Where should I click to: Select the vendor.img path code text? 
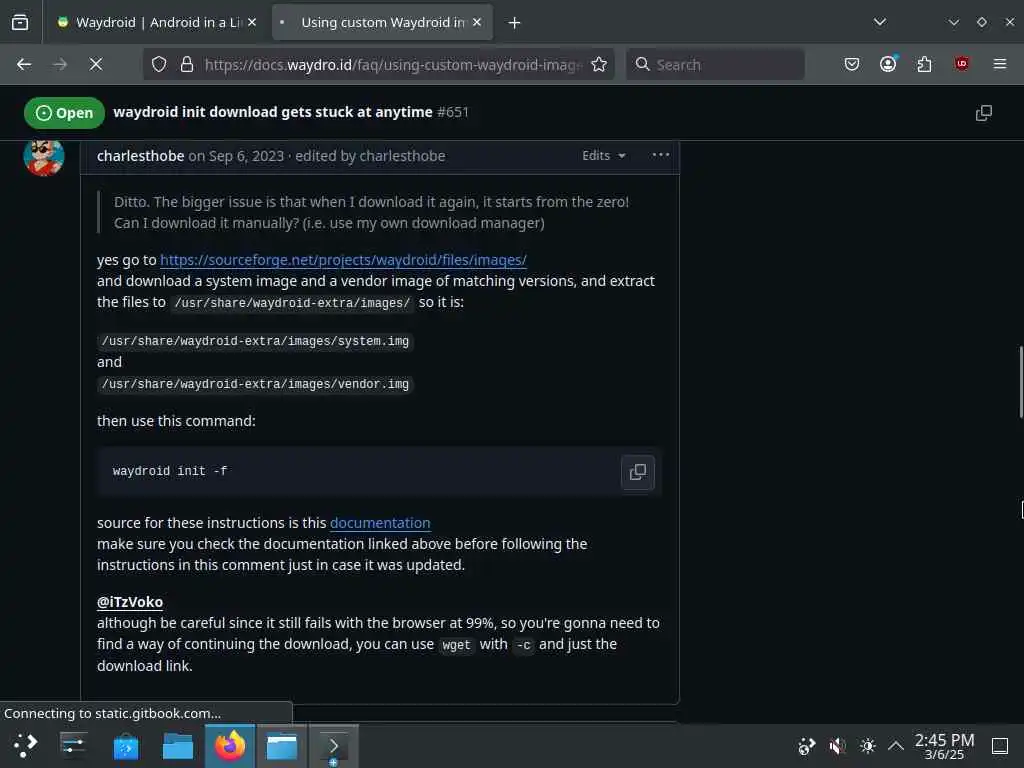255,384
